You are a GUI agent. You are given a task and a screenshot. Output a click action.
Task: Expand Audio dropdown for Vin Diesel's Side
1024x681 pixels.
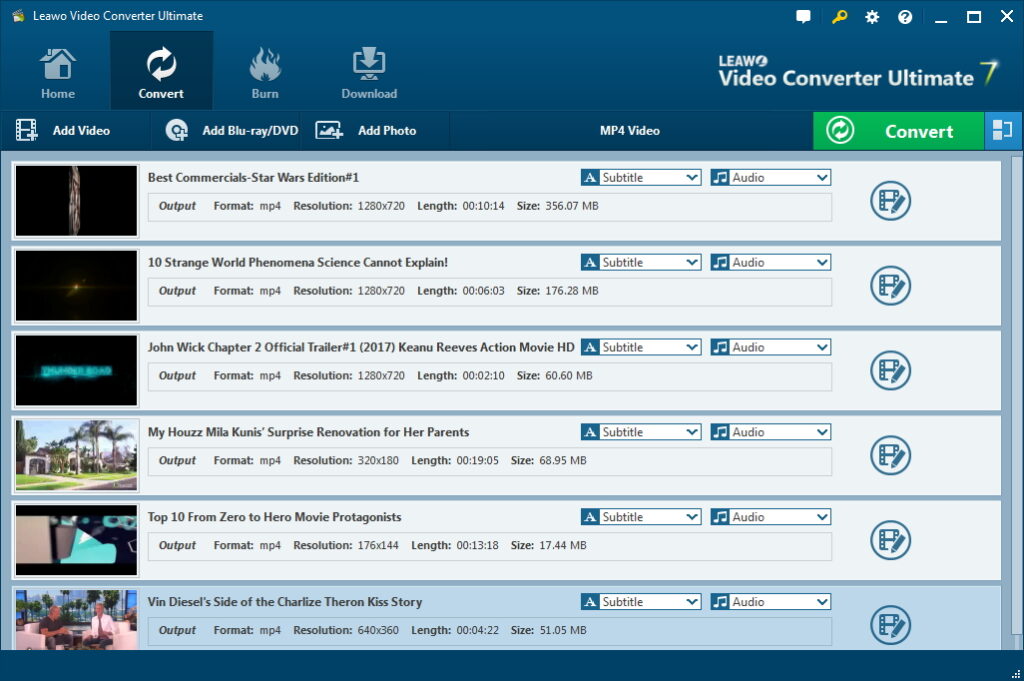click(x=771, y=602)
